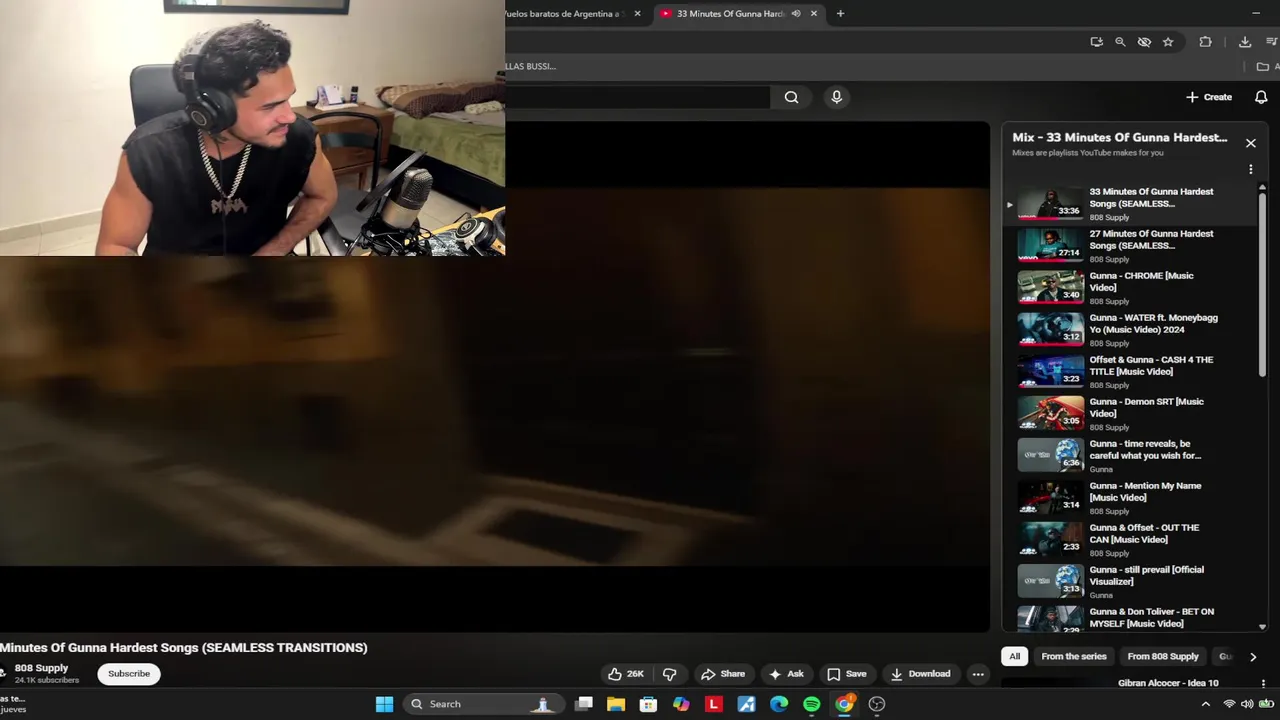The image size is (1280, 720).
Task: Open YouTube notifications bell
Action: [x=1261, y=97]
